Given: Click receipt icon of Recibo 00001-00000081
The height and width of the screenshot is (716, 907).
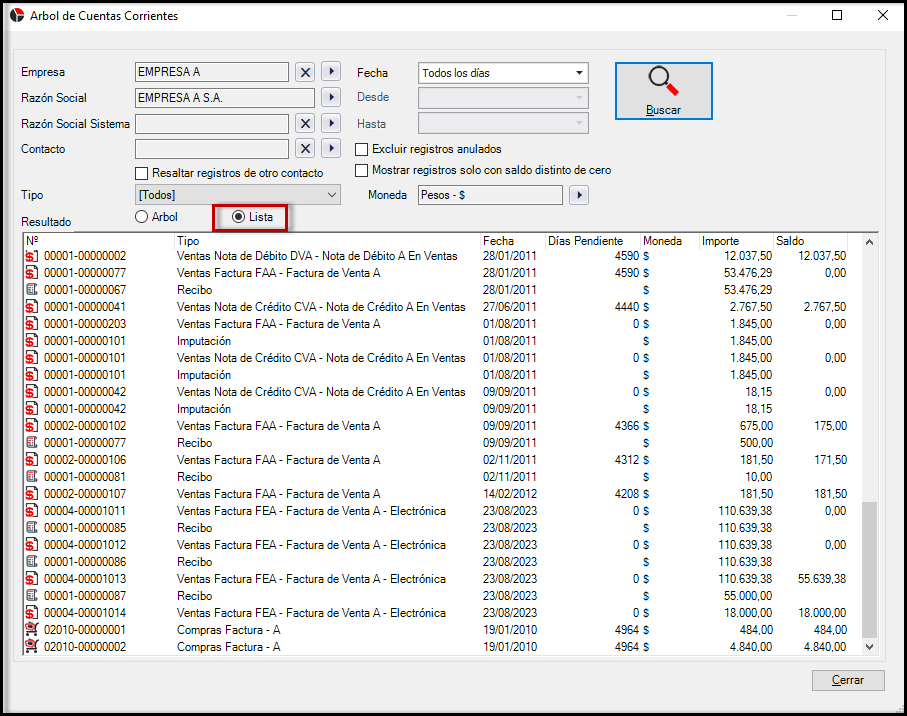Looking at the screenshot, I should coord(32,477).
